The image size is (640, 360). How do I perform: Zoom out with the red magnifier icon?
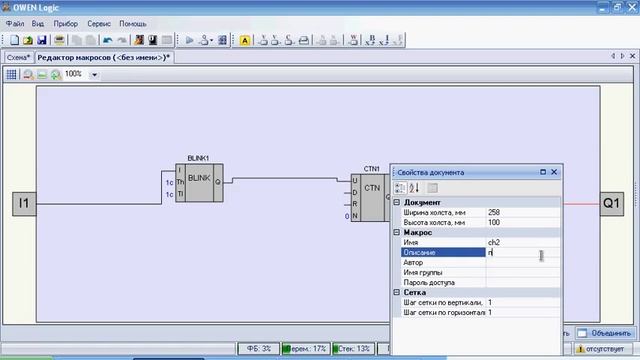pos(28,74)
